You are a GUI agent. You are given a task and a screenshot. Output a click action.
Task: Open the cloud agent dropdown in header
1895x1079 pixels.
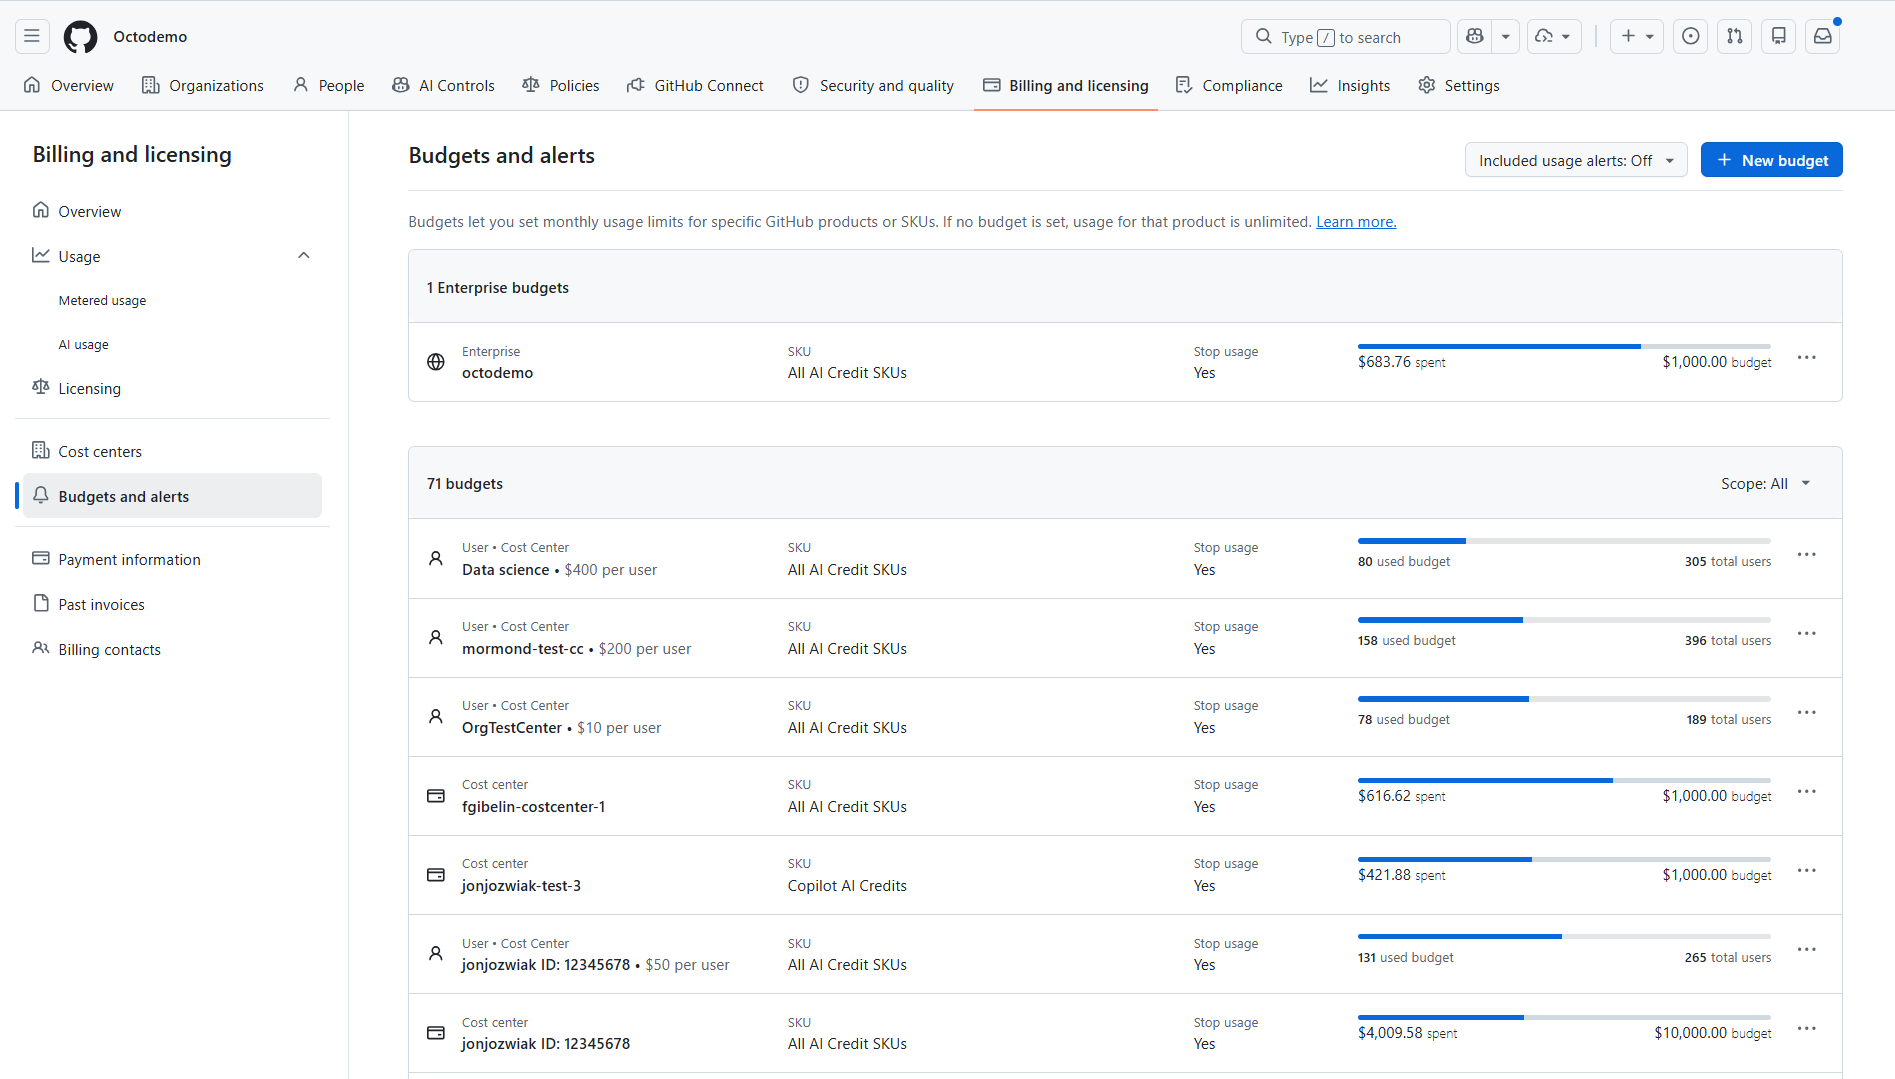pyautogui.click(x=1554, y=37)
